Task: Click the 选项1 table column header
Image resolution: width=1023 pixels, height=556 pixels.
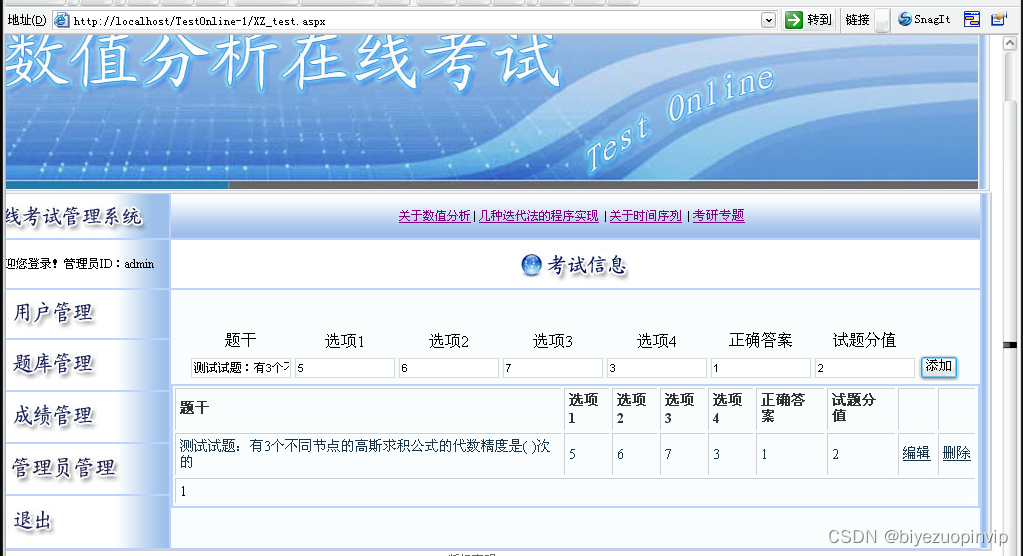Action: (x=587, y=409)
